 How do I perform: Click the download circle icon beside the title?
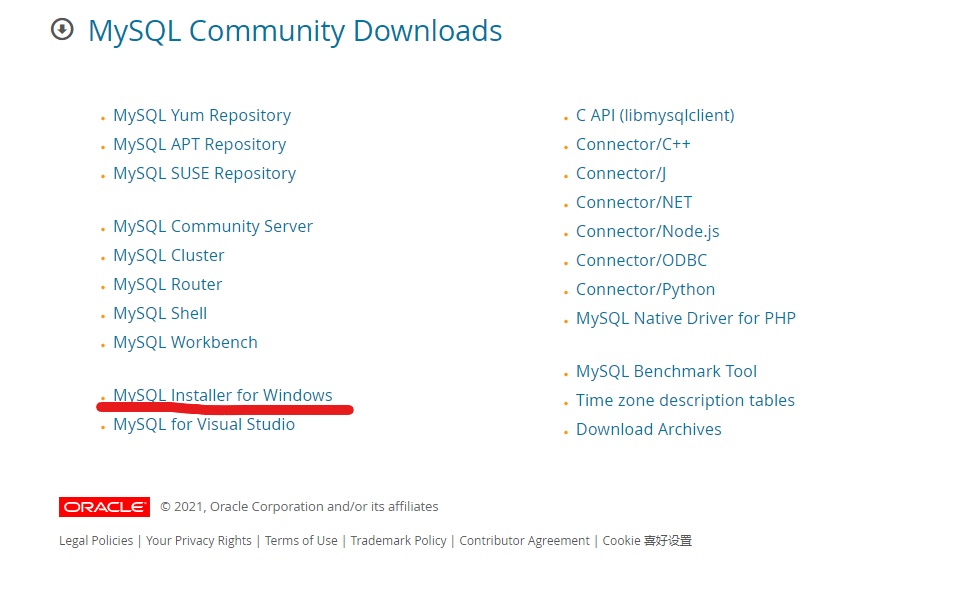point(62,29)
